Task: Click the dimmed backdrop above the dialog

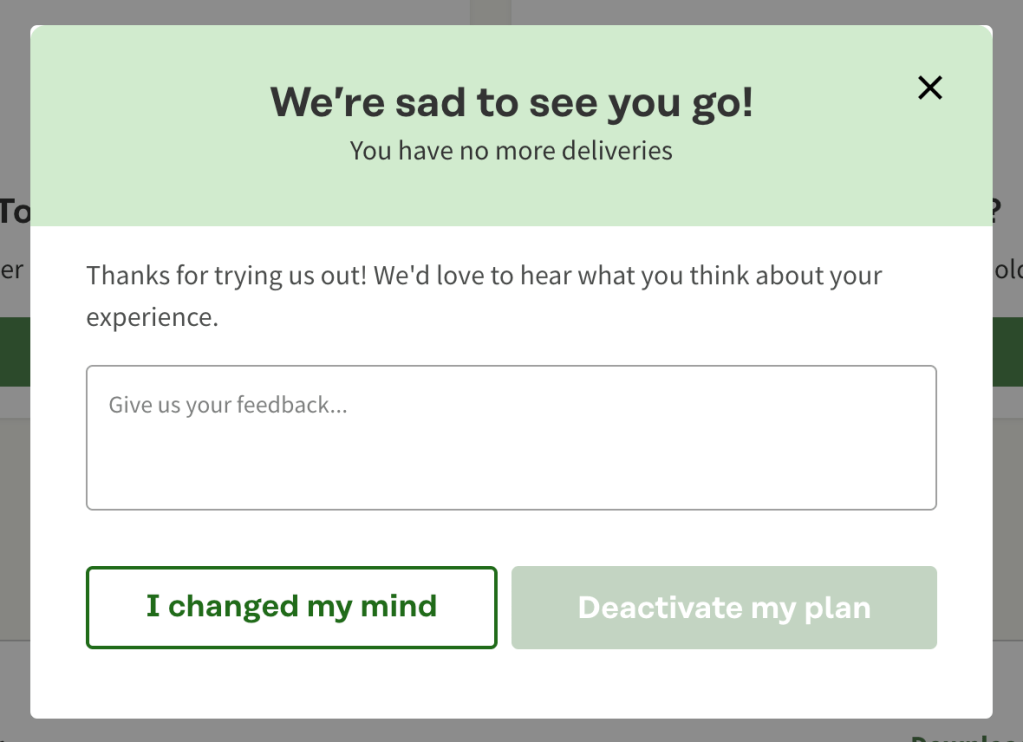Action: tap(250, 11)
